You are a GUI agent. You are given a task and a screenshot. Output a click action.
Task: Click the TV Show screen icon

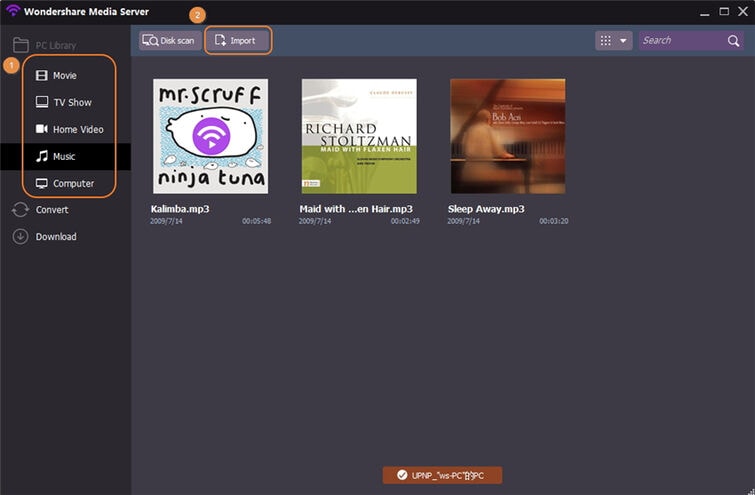(41, 102)
